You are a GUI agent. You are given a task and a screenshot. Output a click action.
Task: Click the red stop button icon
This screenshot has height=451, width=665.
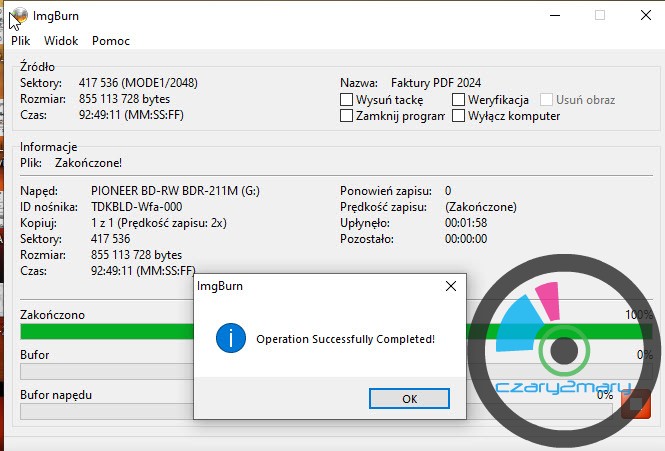tap(636, 404)
